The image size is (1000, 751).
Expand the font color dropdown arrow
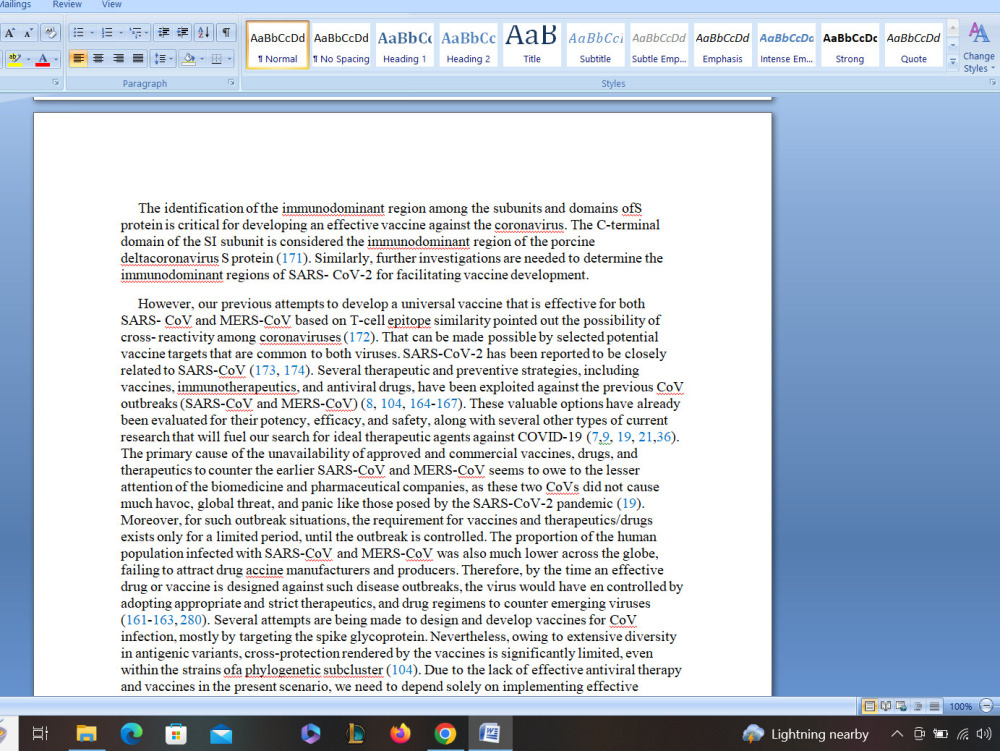point(56,59)
